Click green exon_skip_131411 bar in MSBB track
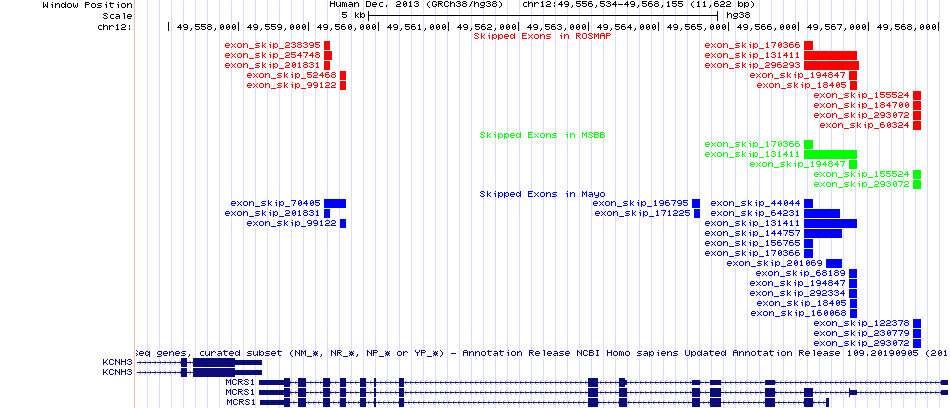The width and height of the screenshot is (950, 408). click(x=831, y=154)
